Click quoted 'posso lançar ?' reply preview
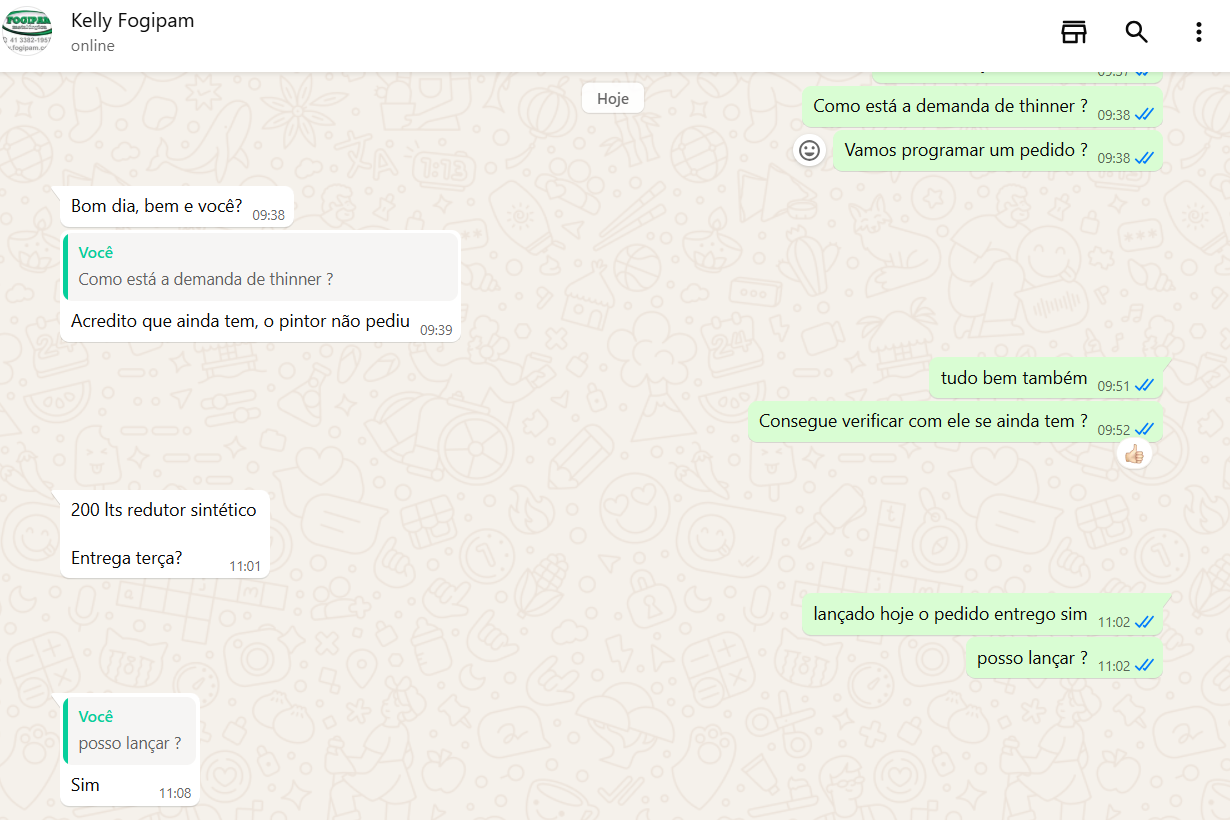This screenshot has height=820, width=1230. (130, 731)
